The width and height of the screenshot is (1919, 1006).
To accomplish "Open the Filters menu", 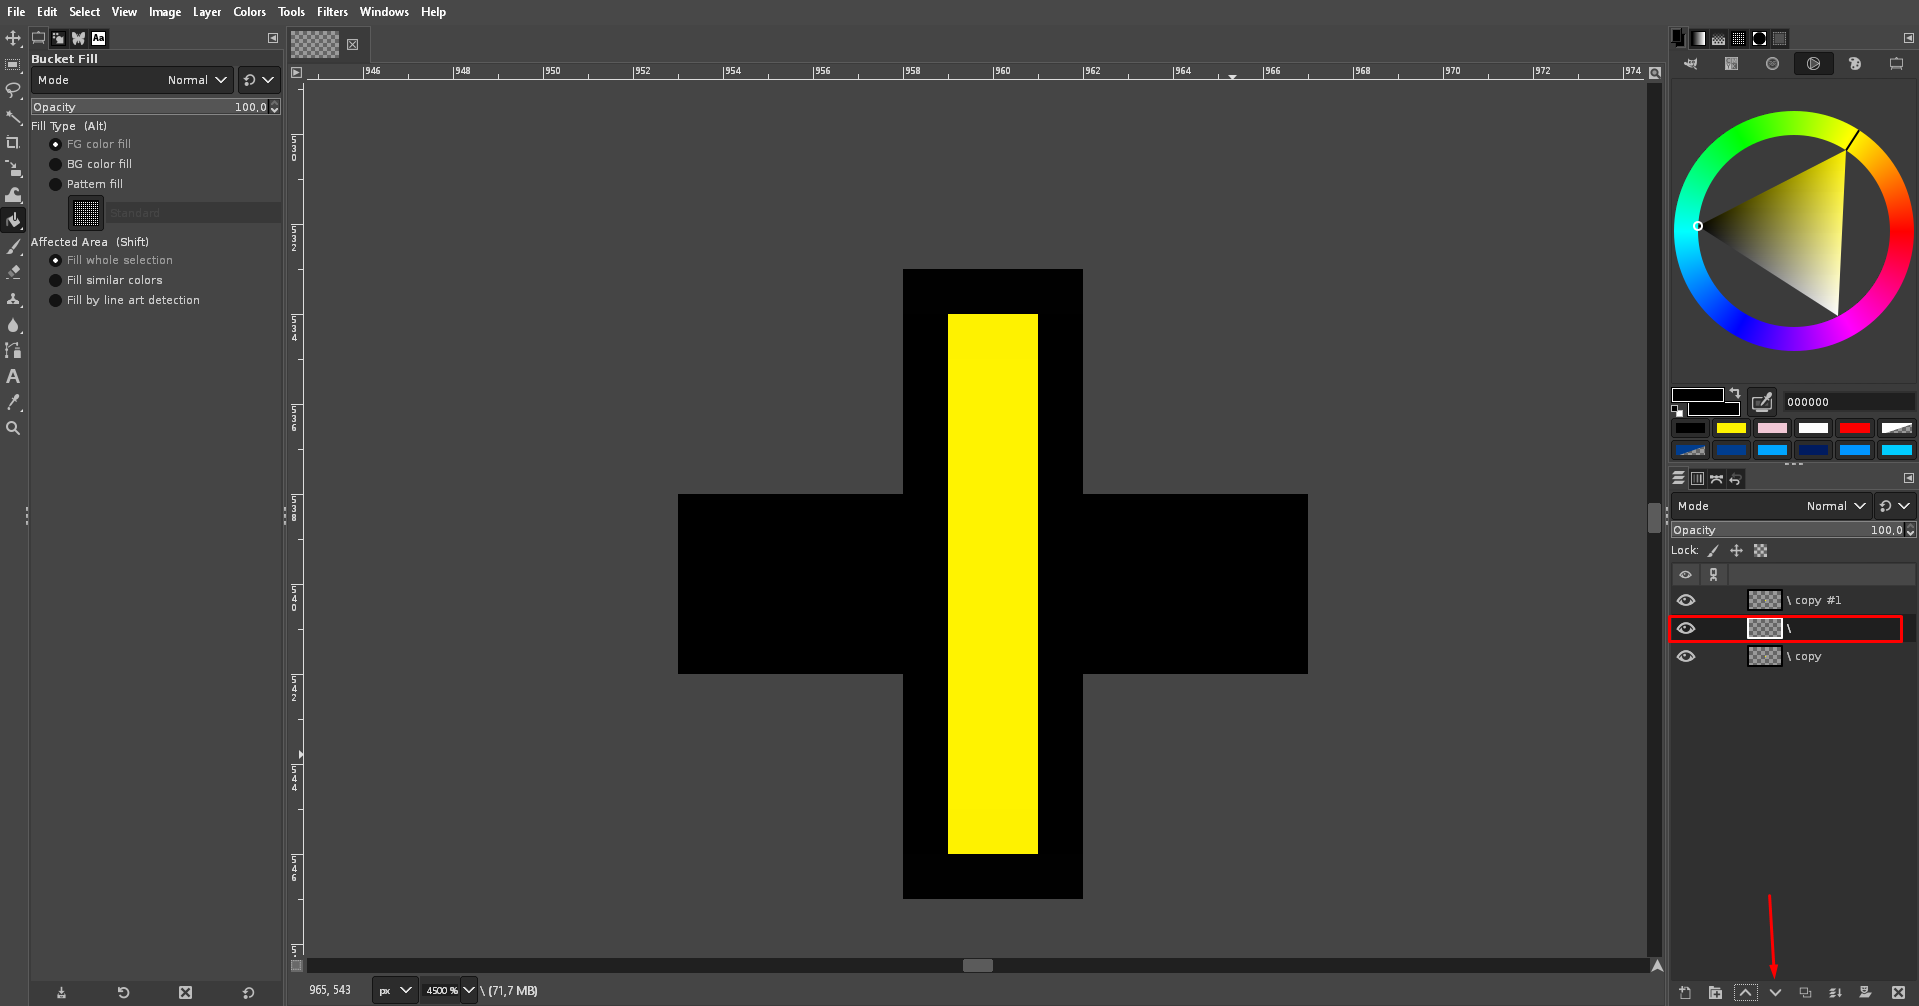I will 332,12.
